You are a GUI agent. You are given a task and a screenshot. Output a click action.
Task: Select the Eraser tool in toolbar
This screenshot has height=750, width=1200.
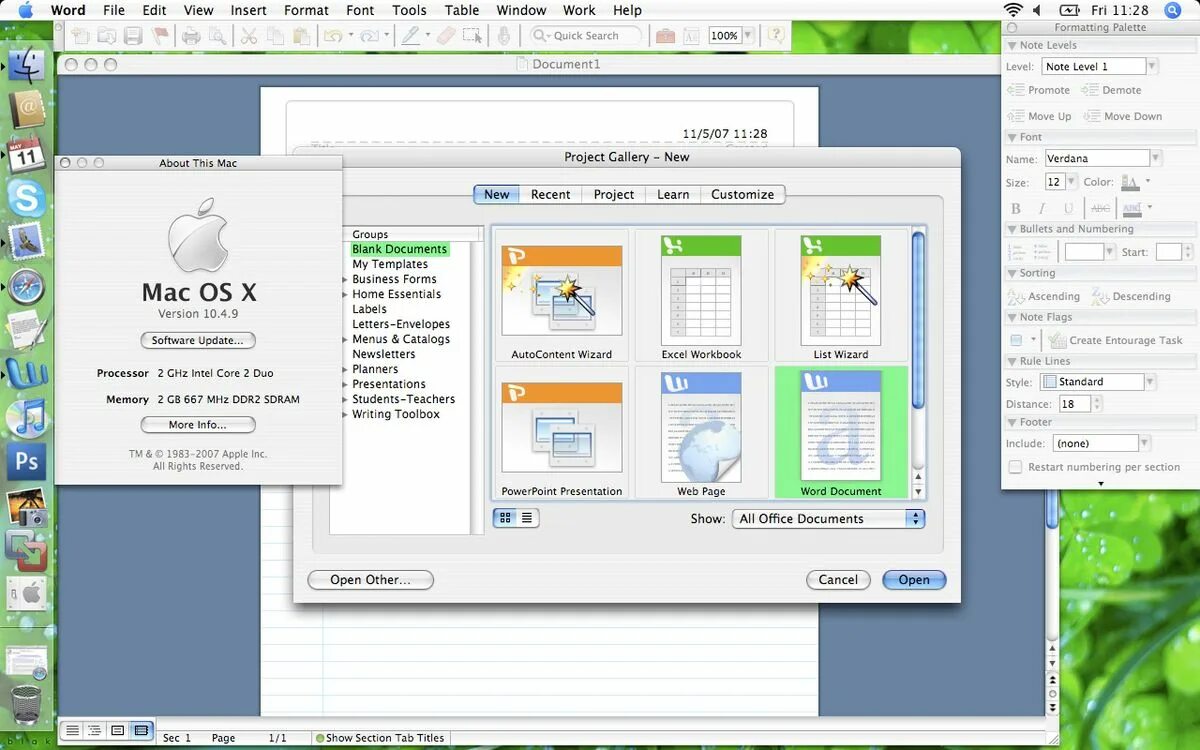pos(446,36)
